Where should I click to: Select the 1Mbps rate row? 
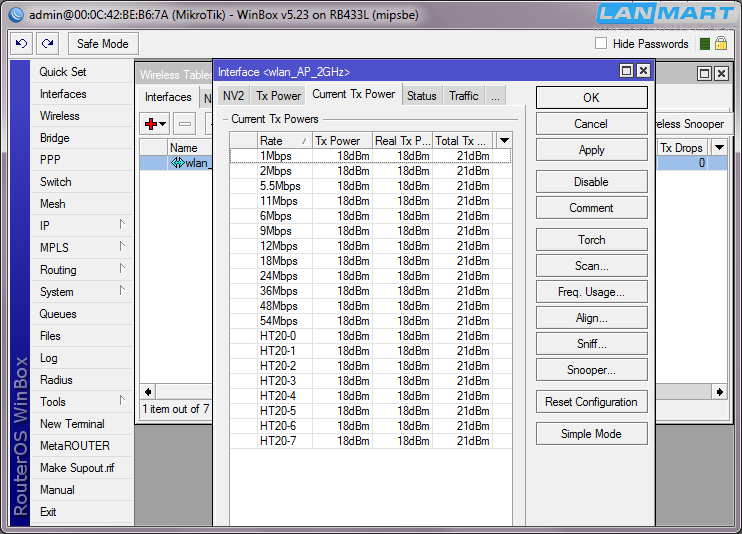point(371,156)
